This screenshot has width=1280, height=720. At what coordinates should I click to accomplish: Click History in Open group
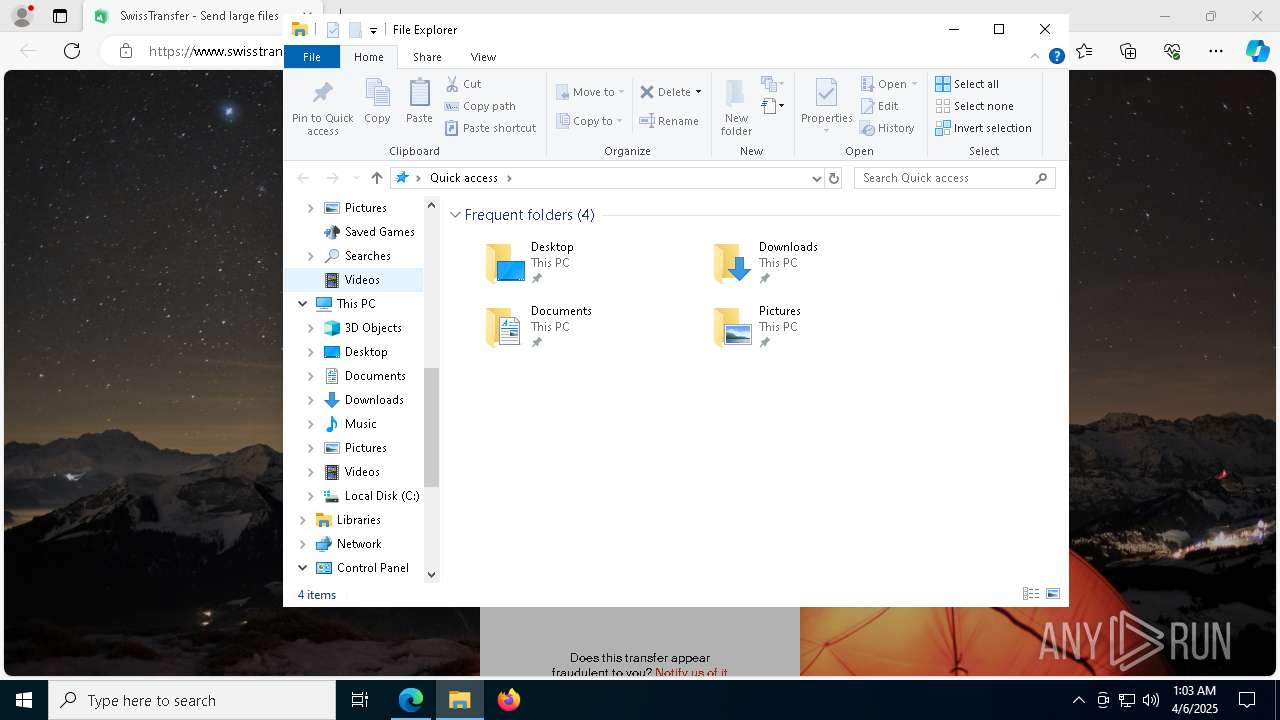(x=887, y=128)
